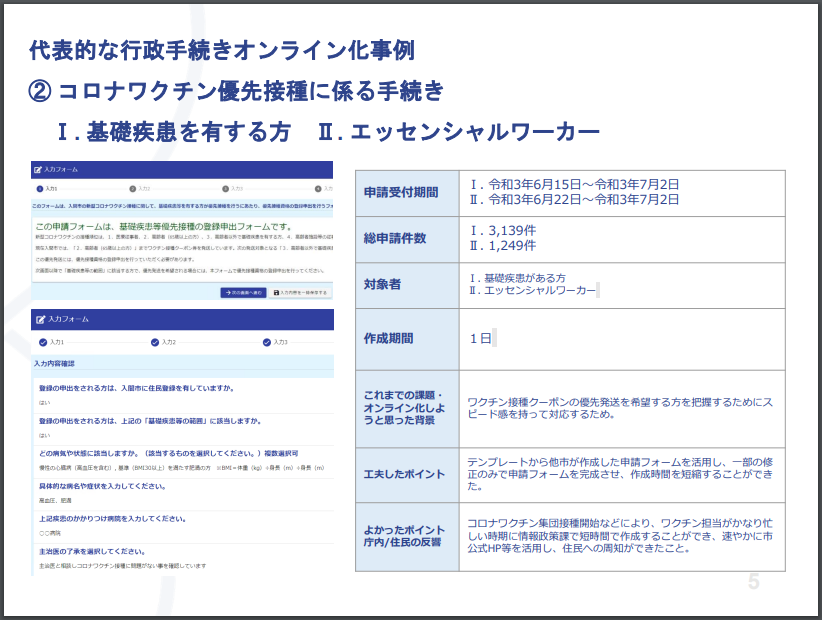Click the question 具体的な病名や症状を入力してください

point(103,486)
